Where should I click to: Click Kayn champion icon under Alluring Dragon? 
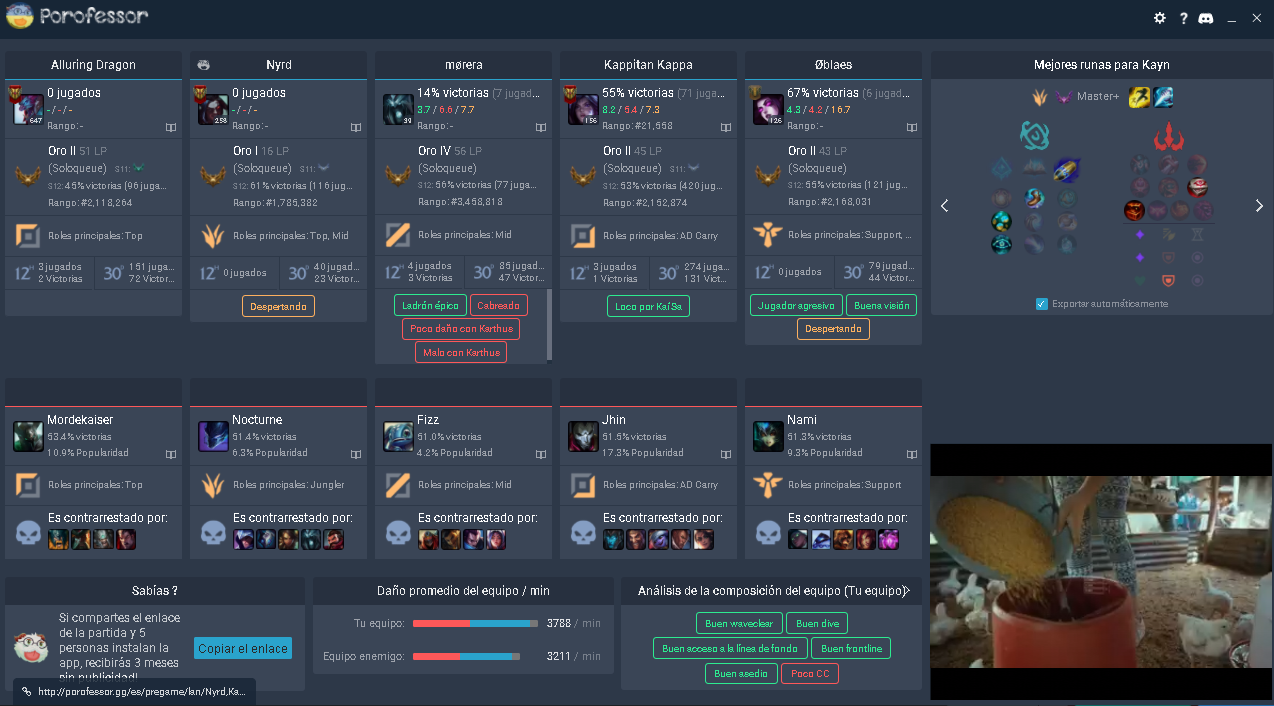(28, 110)
